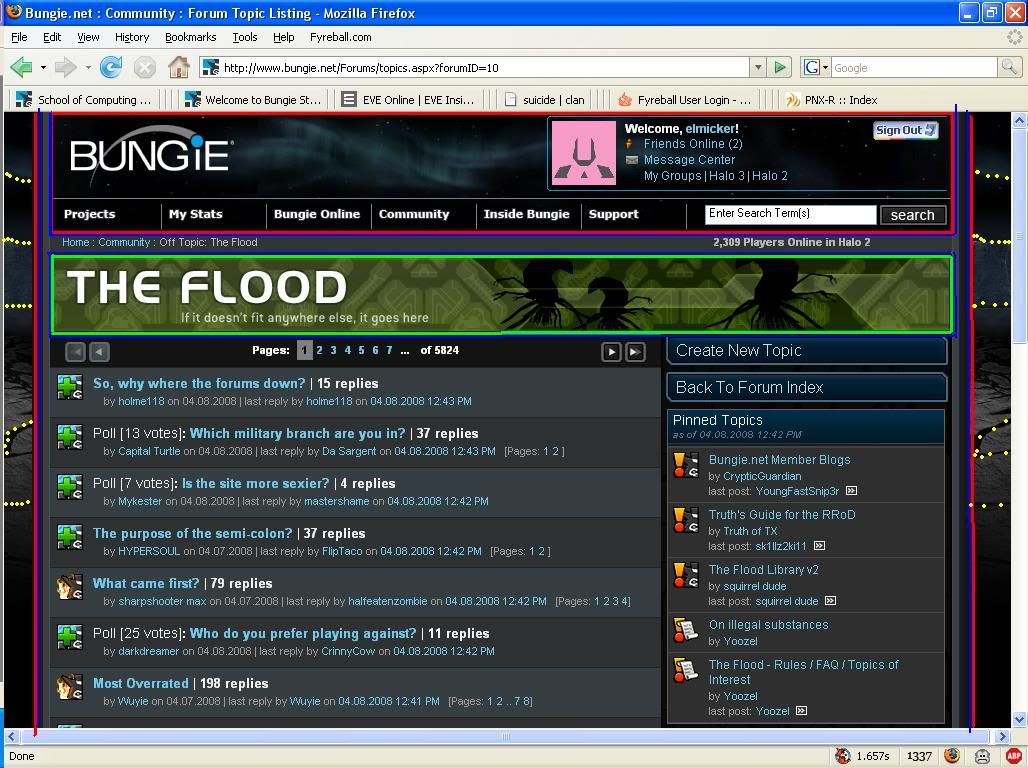This screenshot has height=768, width=1028.
Task: Expand the Back button history dropdown
Action: pos(43,67)
